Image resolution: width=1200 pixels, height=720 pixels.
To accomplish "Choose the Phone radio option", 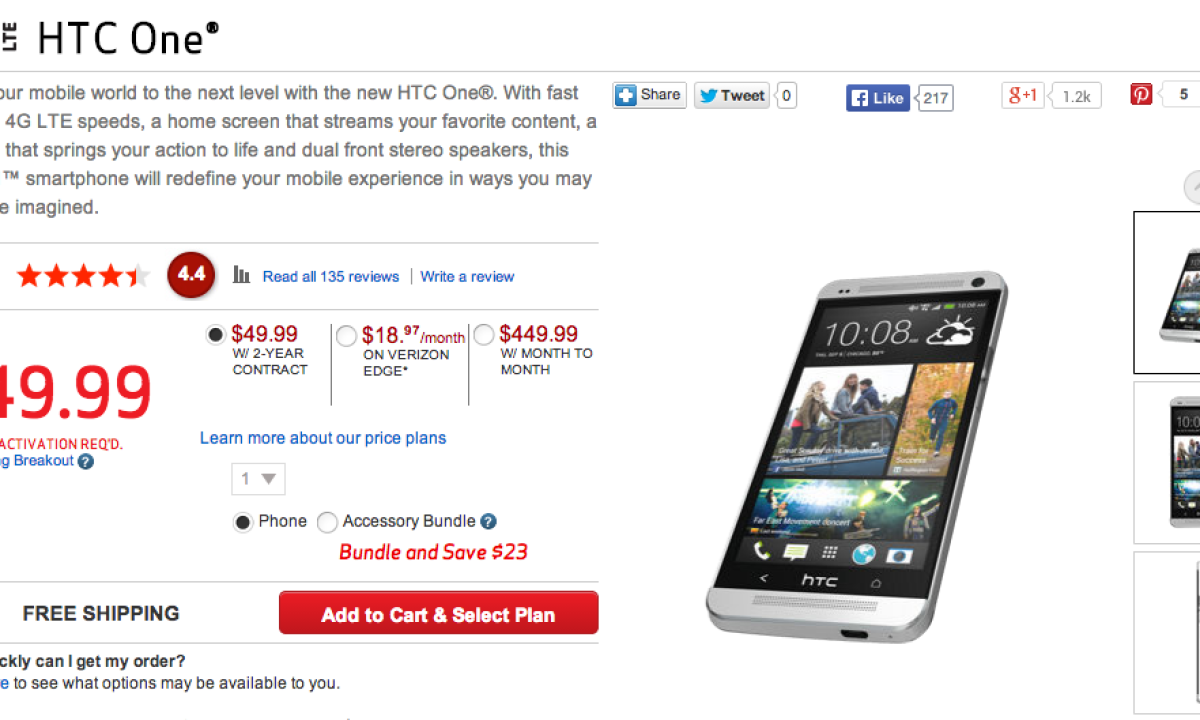I will pyautogui.click(x=243, y=522).
